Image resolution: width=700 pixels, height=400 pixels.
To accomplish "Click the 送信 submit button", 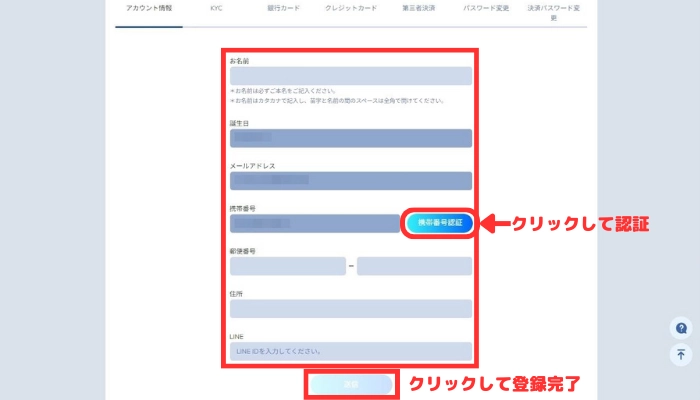I will coord(351,384).
